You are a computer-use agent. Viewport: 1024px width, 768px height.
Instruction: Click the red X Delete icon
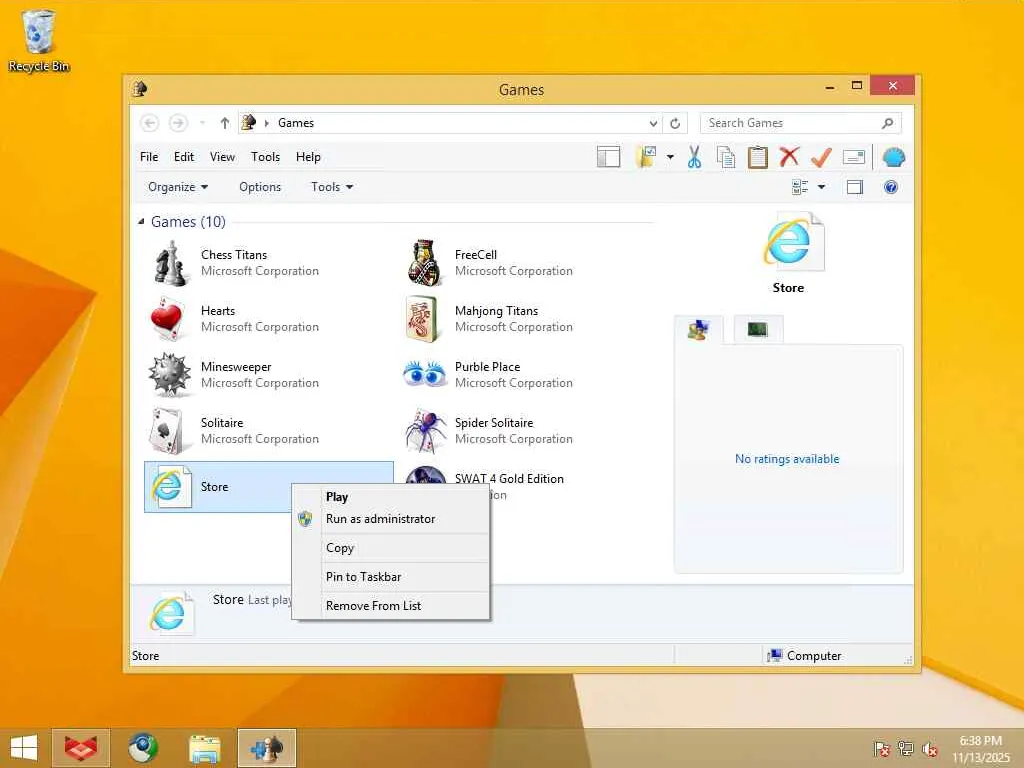pos(789,157)
